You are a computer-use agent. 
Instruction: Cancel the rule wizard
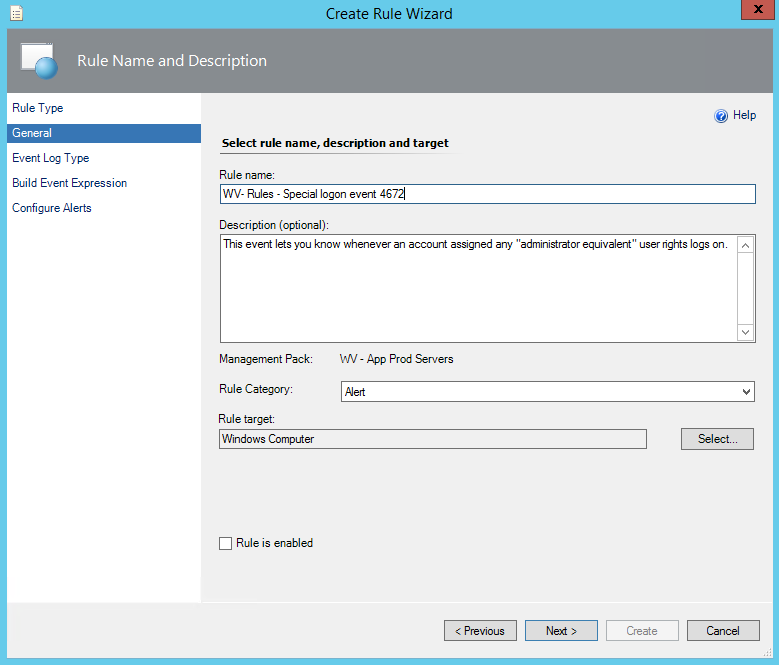[722, 631]
